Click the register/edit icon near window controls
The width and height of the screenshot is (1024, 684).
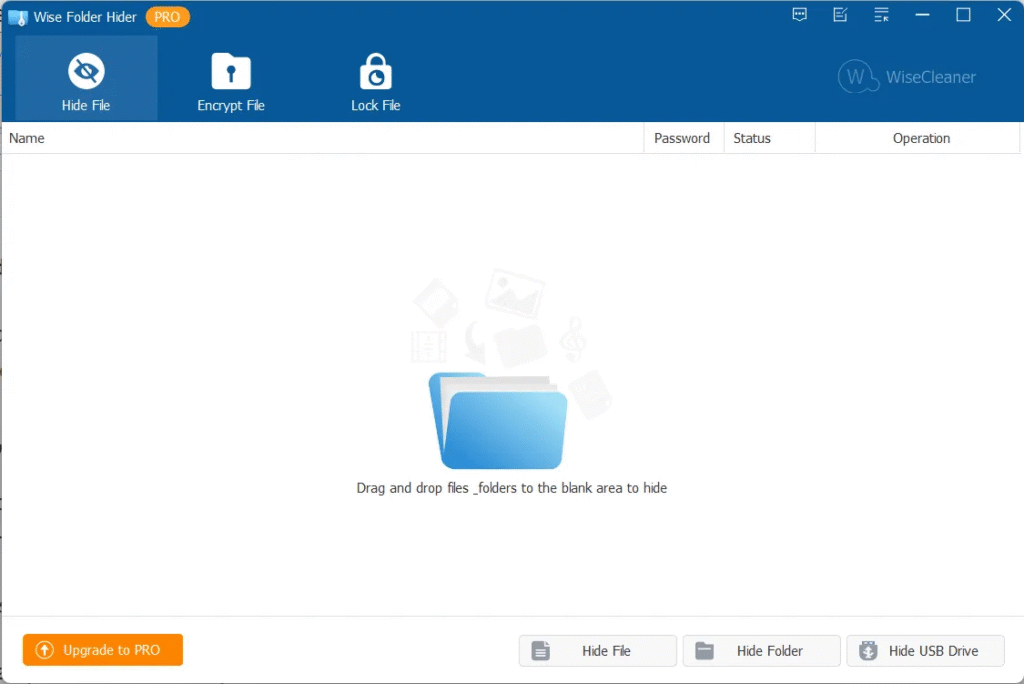[x=840, y=15]
